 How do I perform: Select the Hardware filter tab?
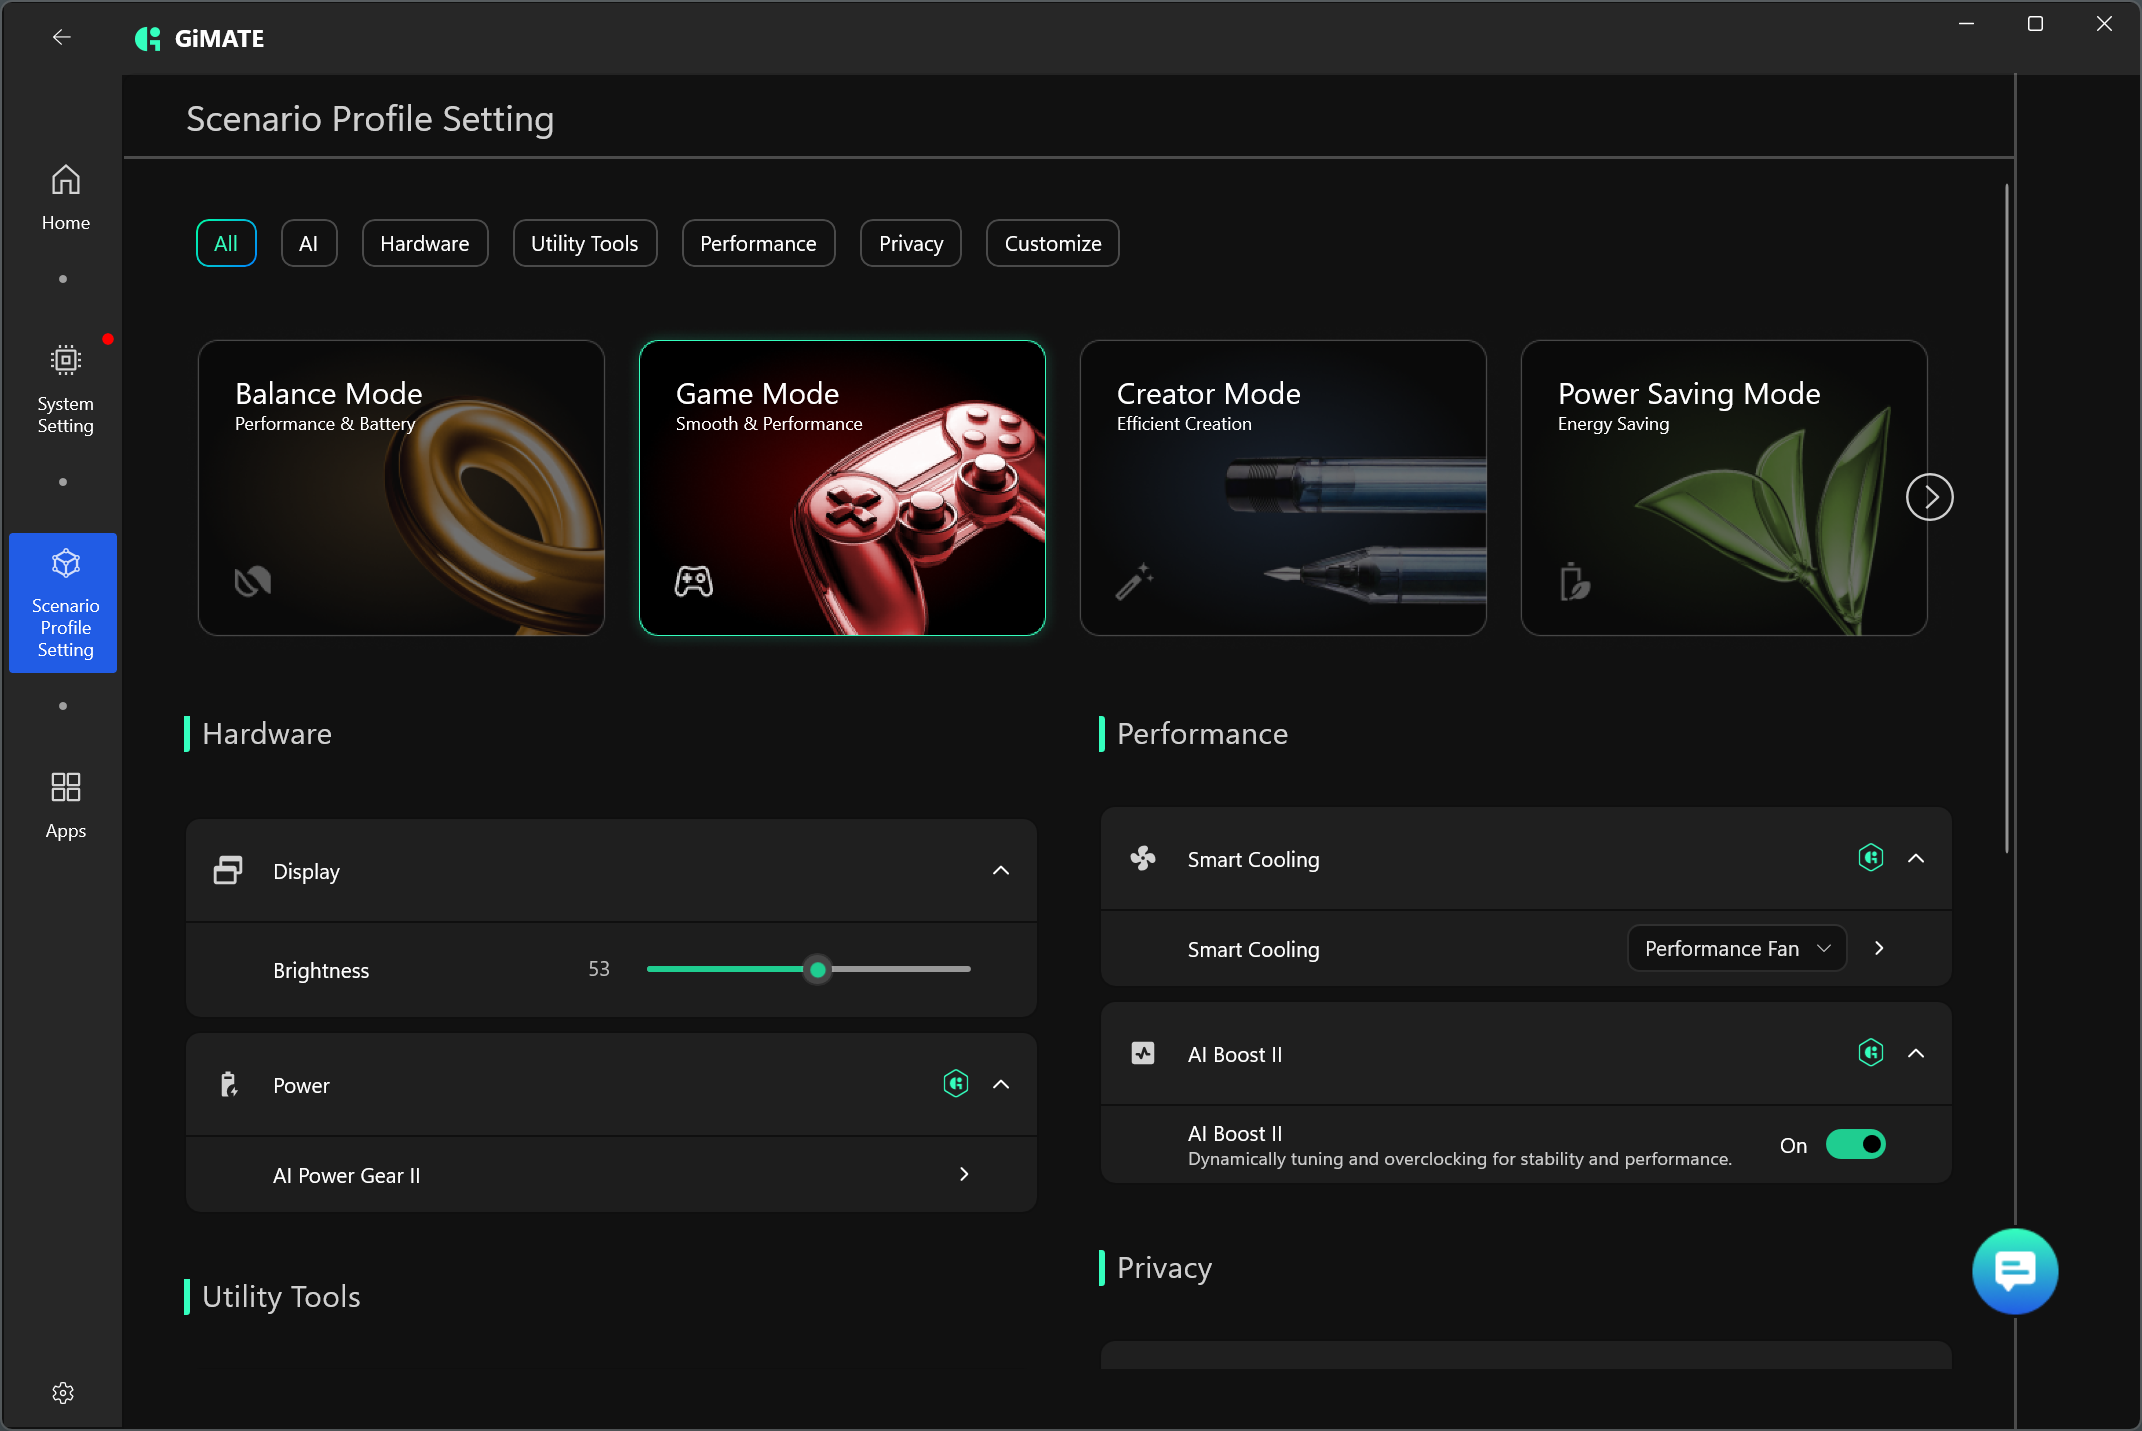[x=424, y=243]
